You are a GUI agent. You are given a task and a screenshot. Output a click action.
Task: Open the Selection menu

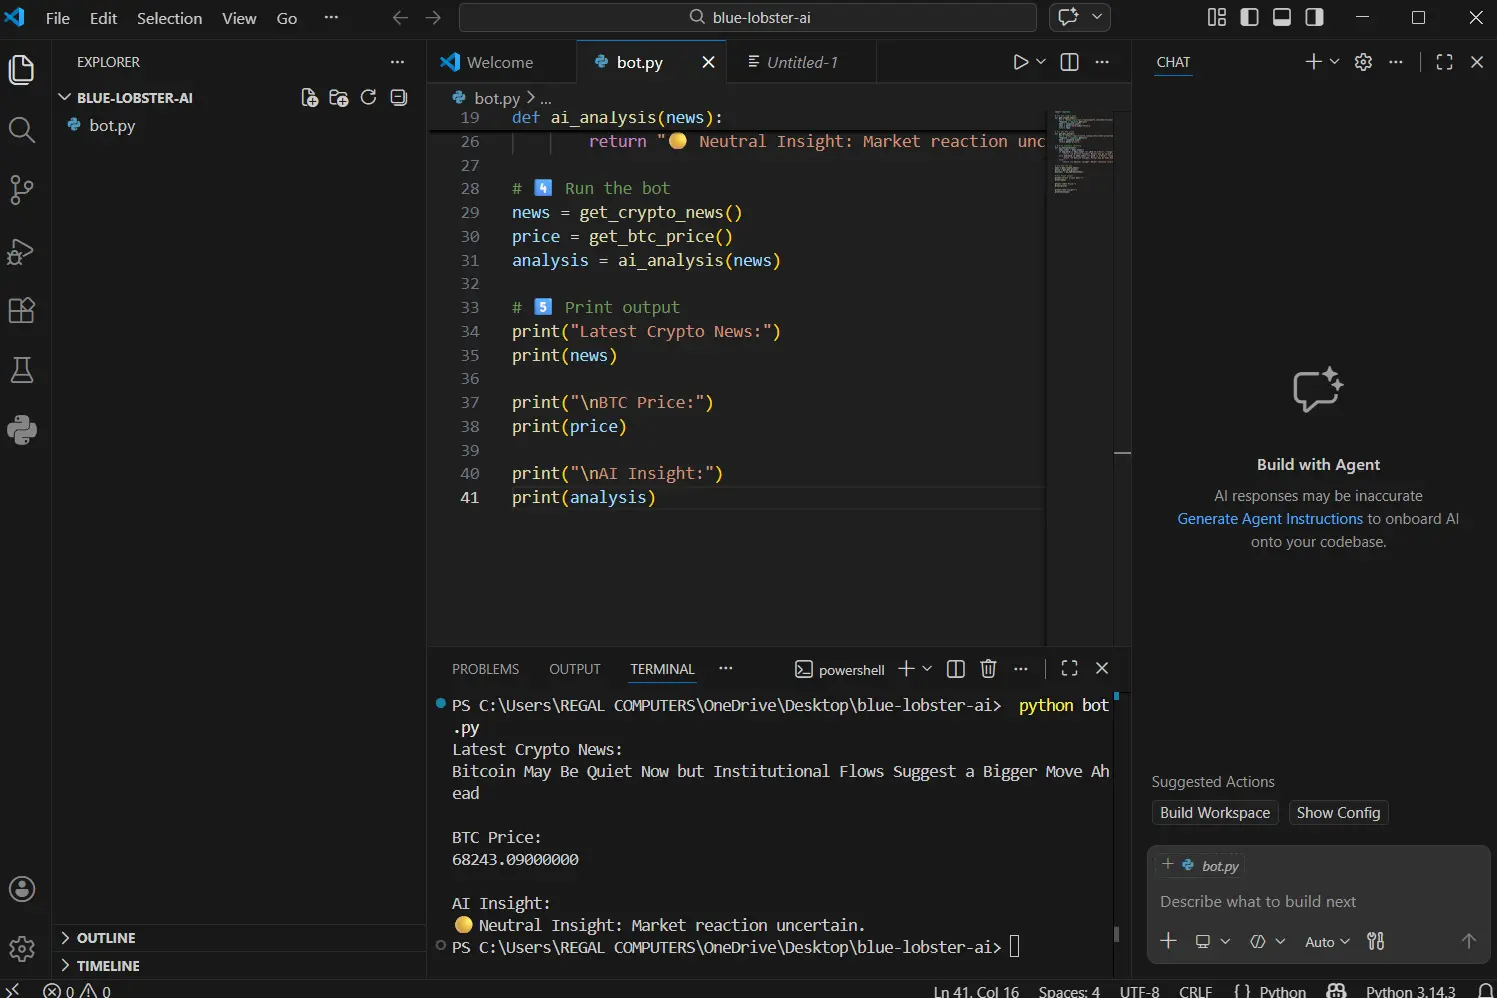(169, 18)
